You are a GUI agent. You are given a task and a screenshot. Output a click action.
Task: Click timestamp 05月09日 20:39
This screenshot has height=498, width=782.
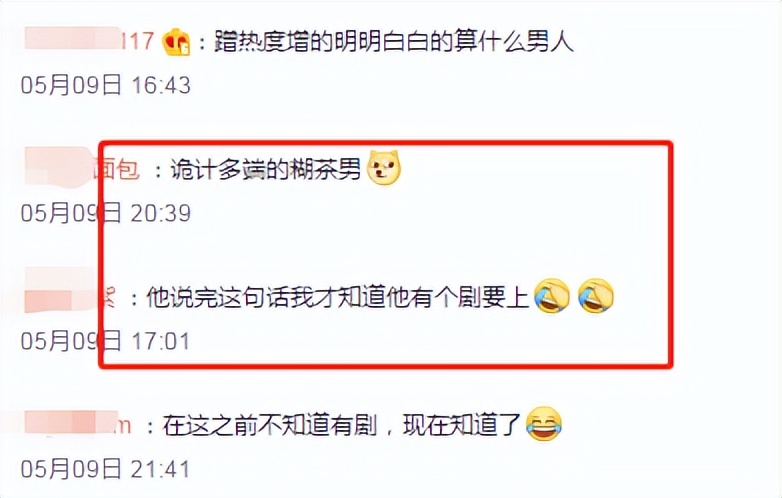[x=106, y=213]
